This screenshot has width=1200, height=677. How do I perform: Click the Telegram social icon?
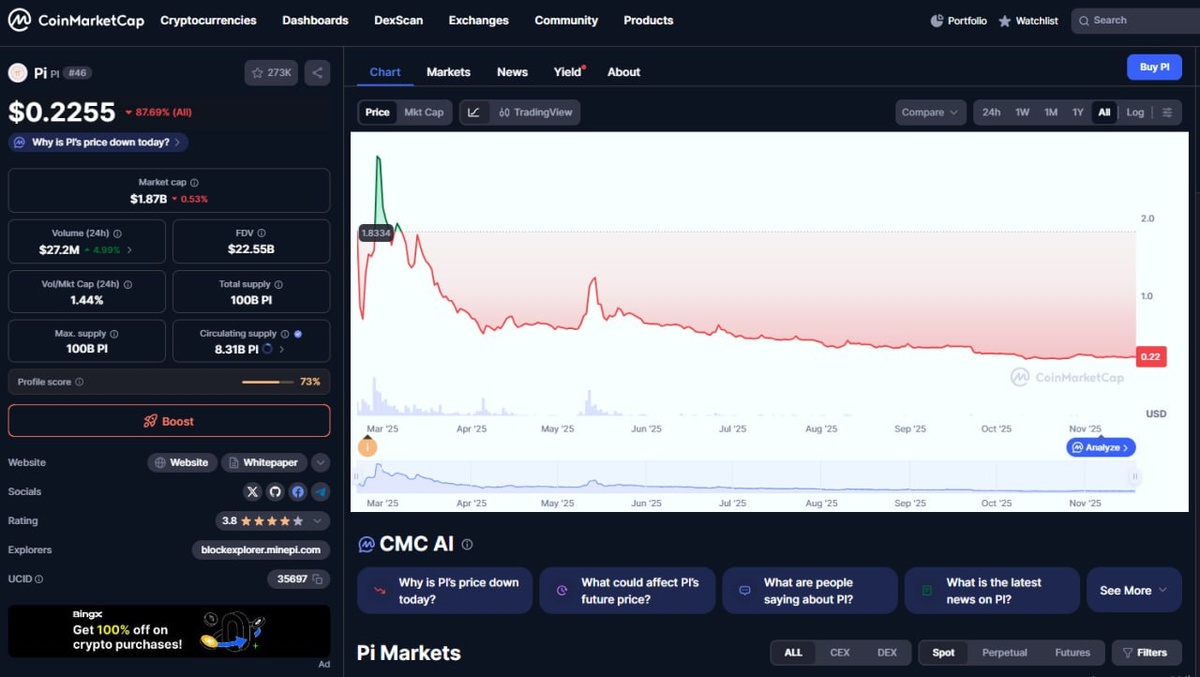[x=321, y=491]
